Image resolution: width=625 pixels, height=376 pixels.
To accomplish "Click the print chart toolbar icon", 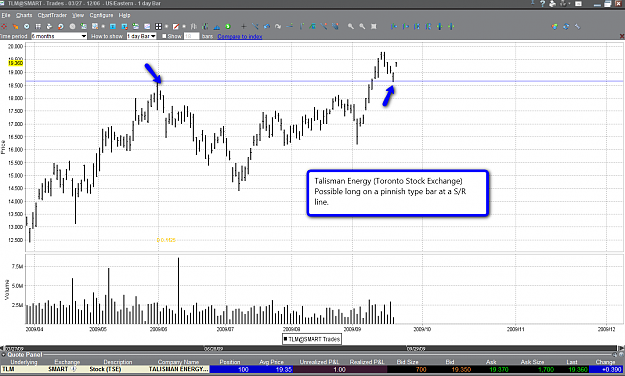I will (49, 26).
